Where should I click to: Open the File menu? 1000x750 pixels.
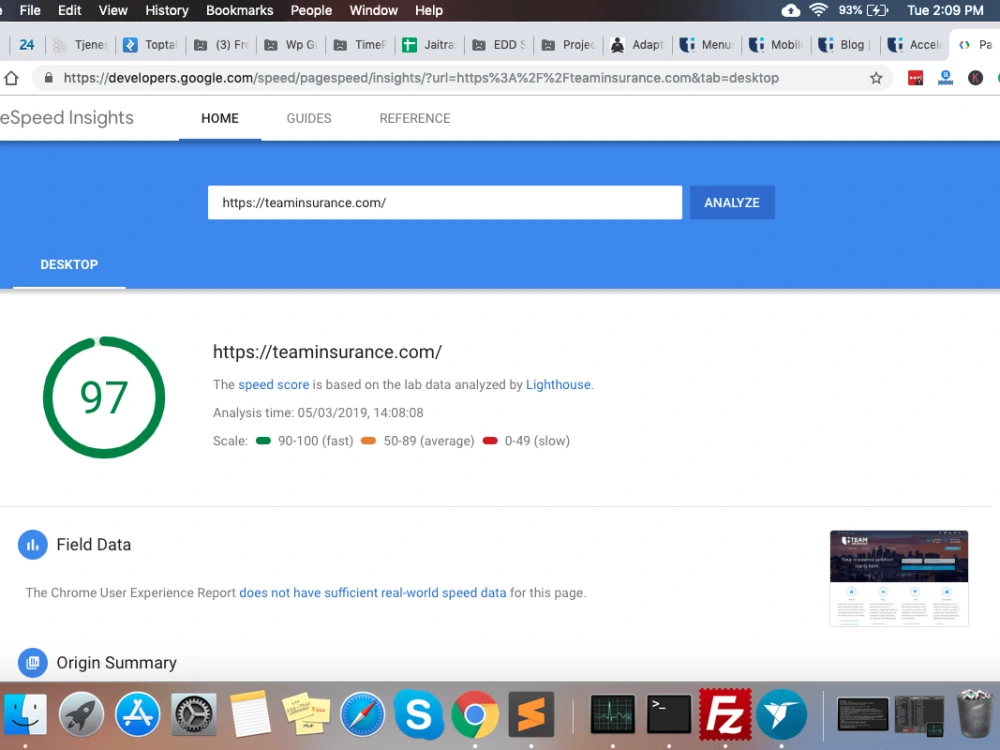point(30,10)
